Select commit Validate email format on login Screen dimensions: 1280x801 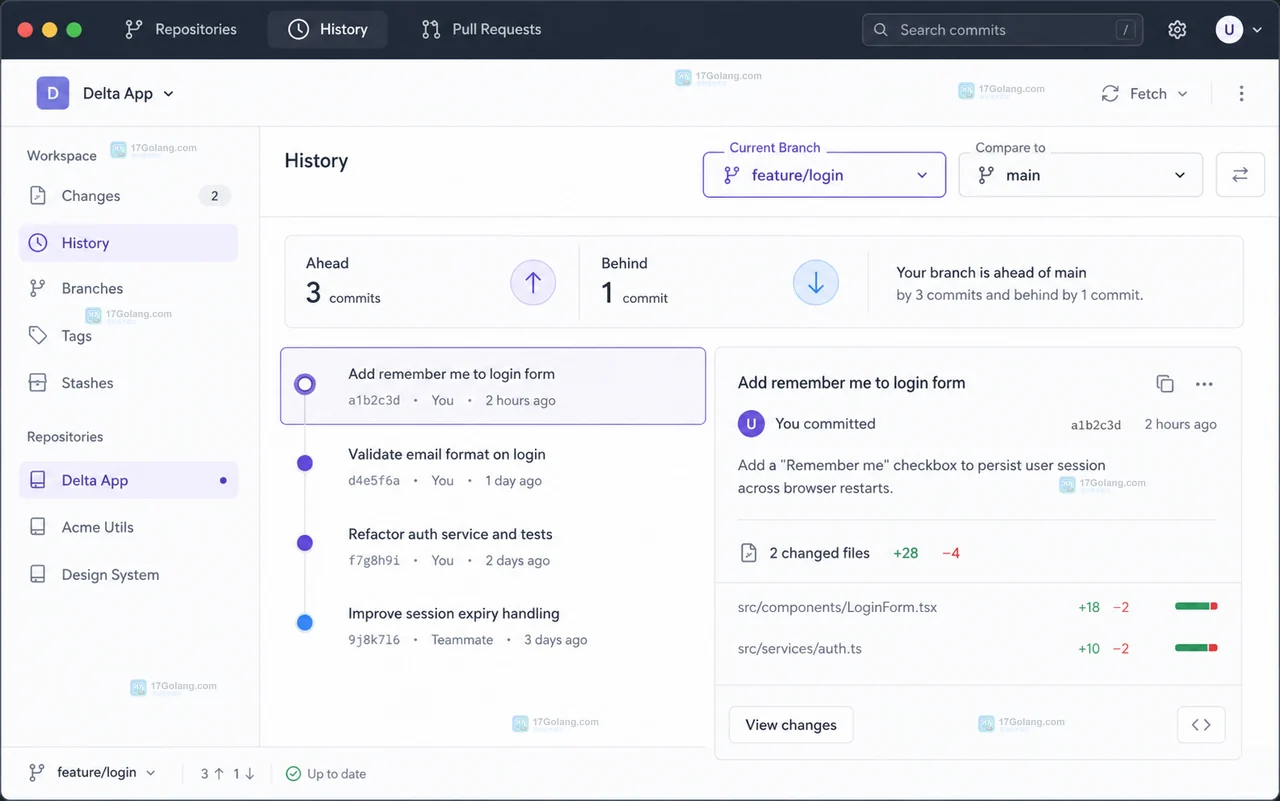pos(493,467)
